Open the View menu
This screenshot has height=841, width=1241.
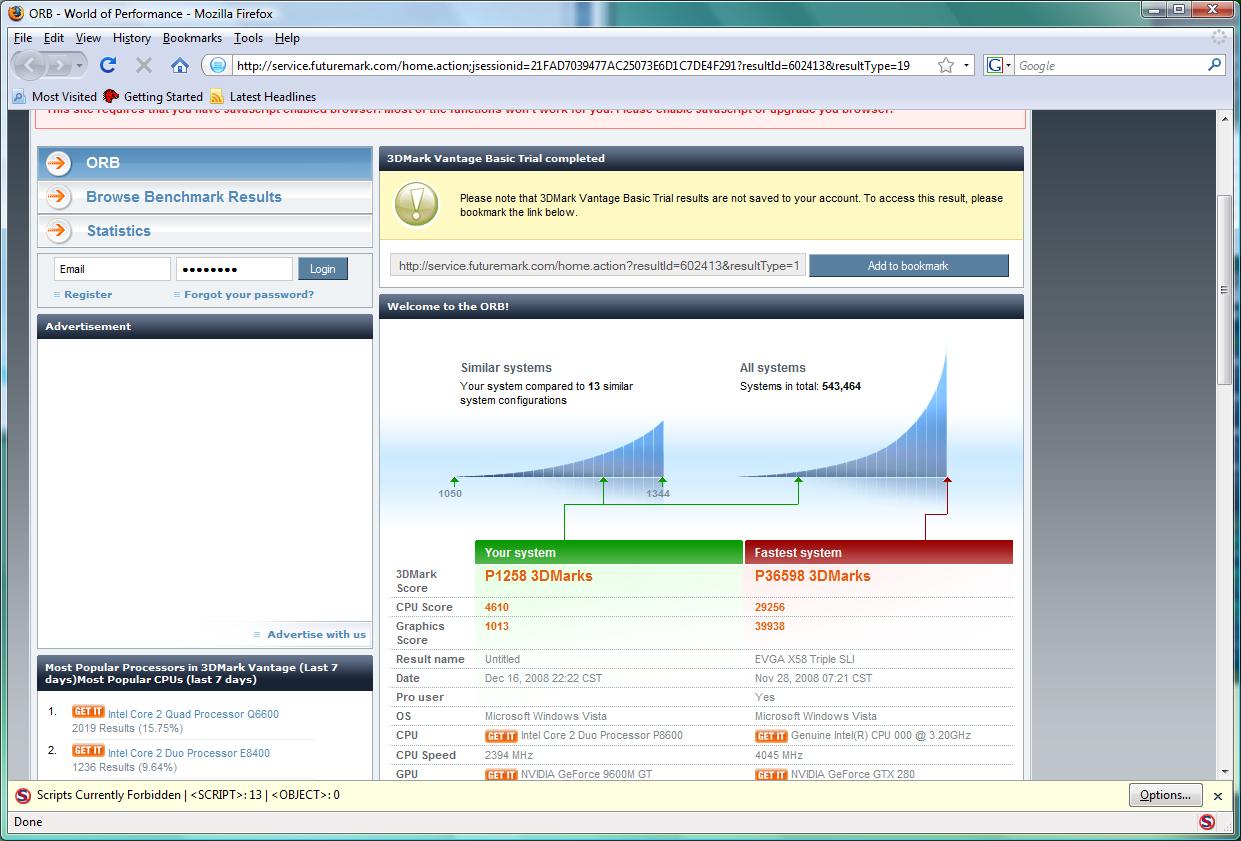pos(88,38)
